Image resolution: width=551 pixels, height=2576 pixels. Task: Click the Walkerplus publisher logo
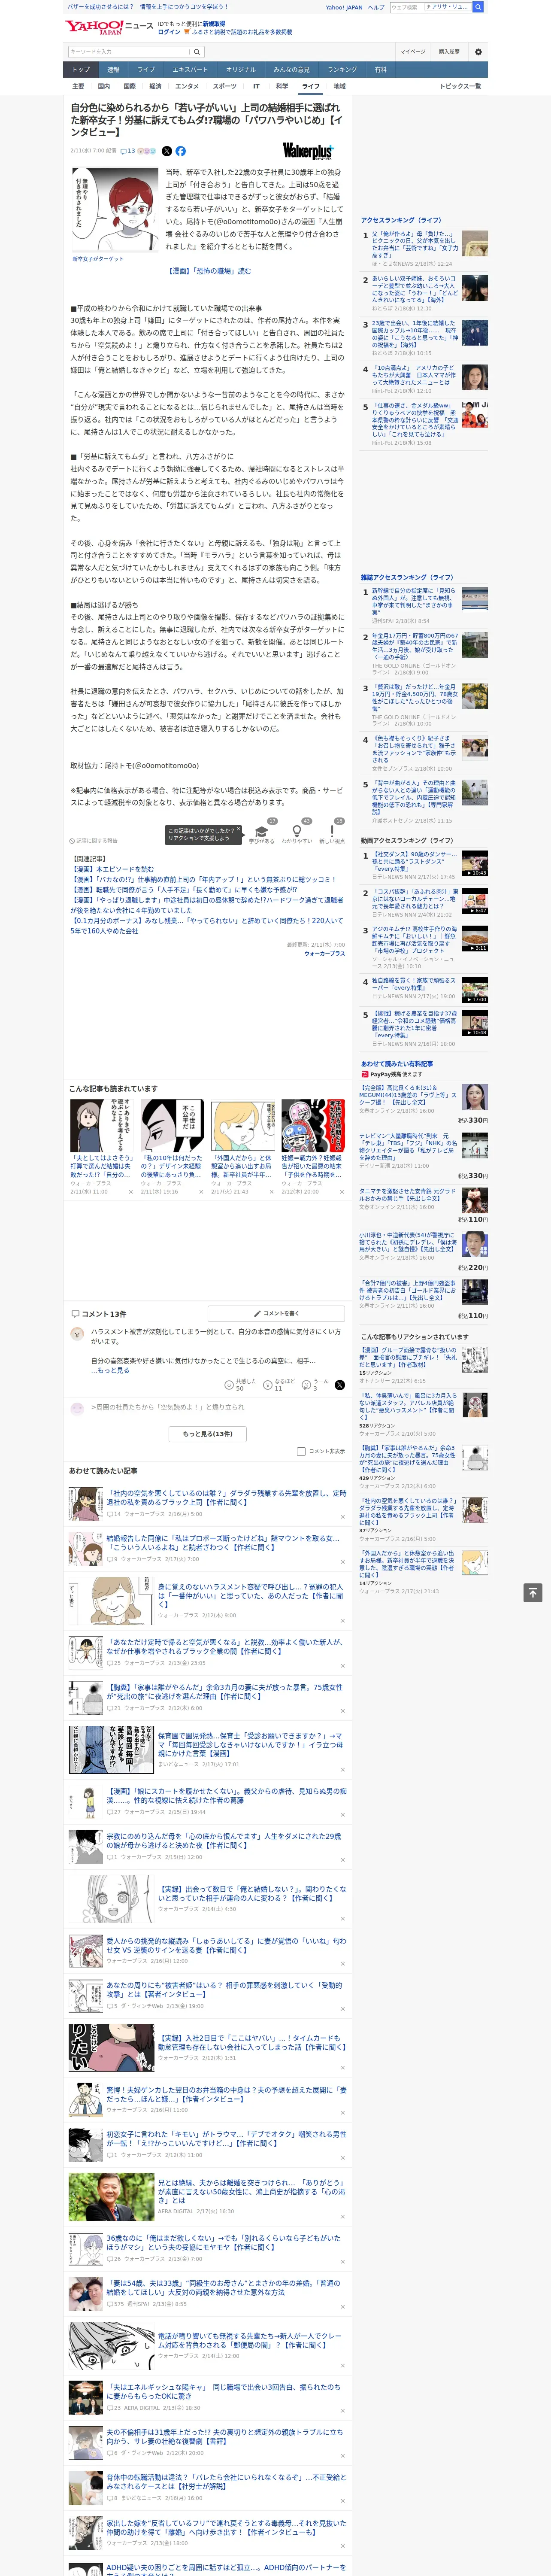click(308, 151)
